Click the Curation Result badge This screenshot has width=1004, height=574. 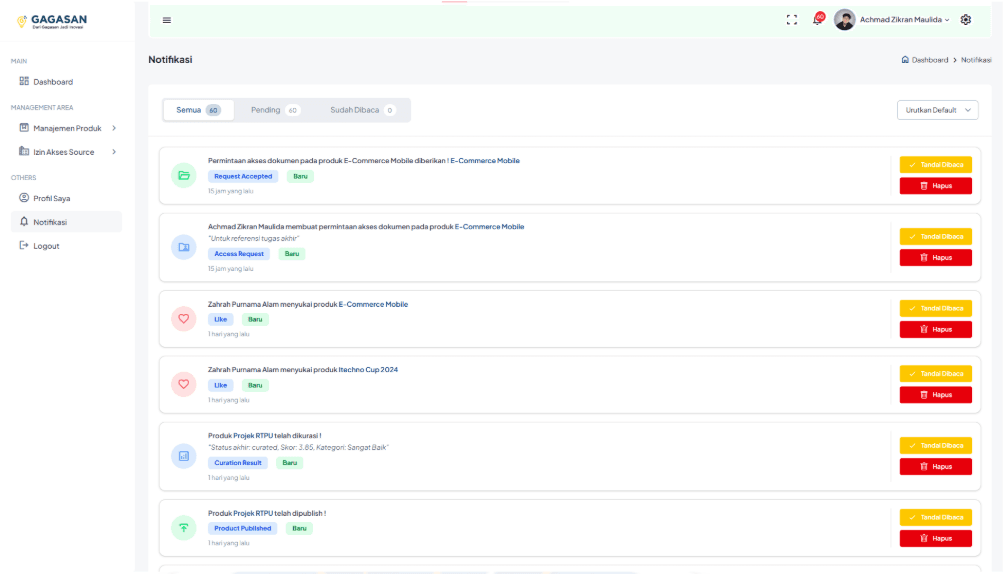pyautogui.click(x=238, y=463)
